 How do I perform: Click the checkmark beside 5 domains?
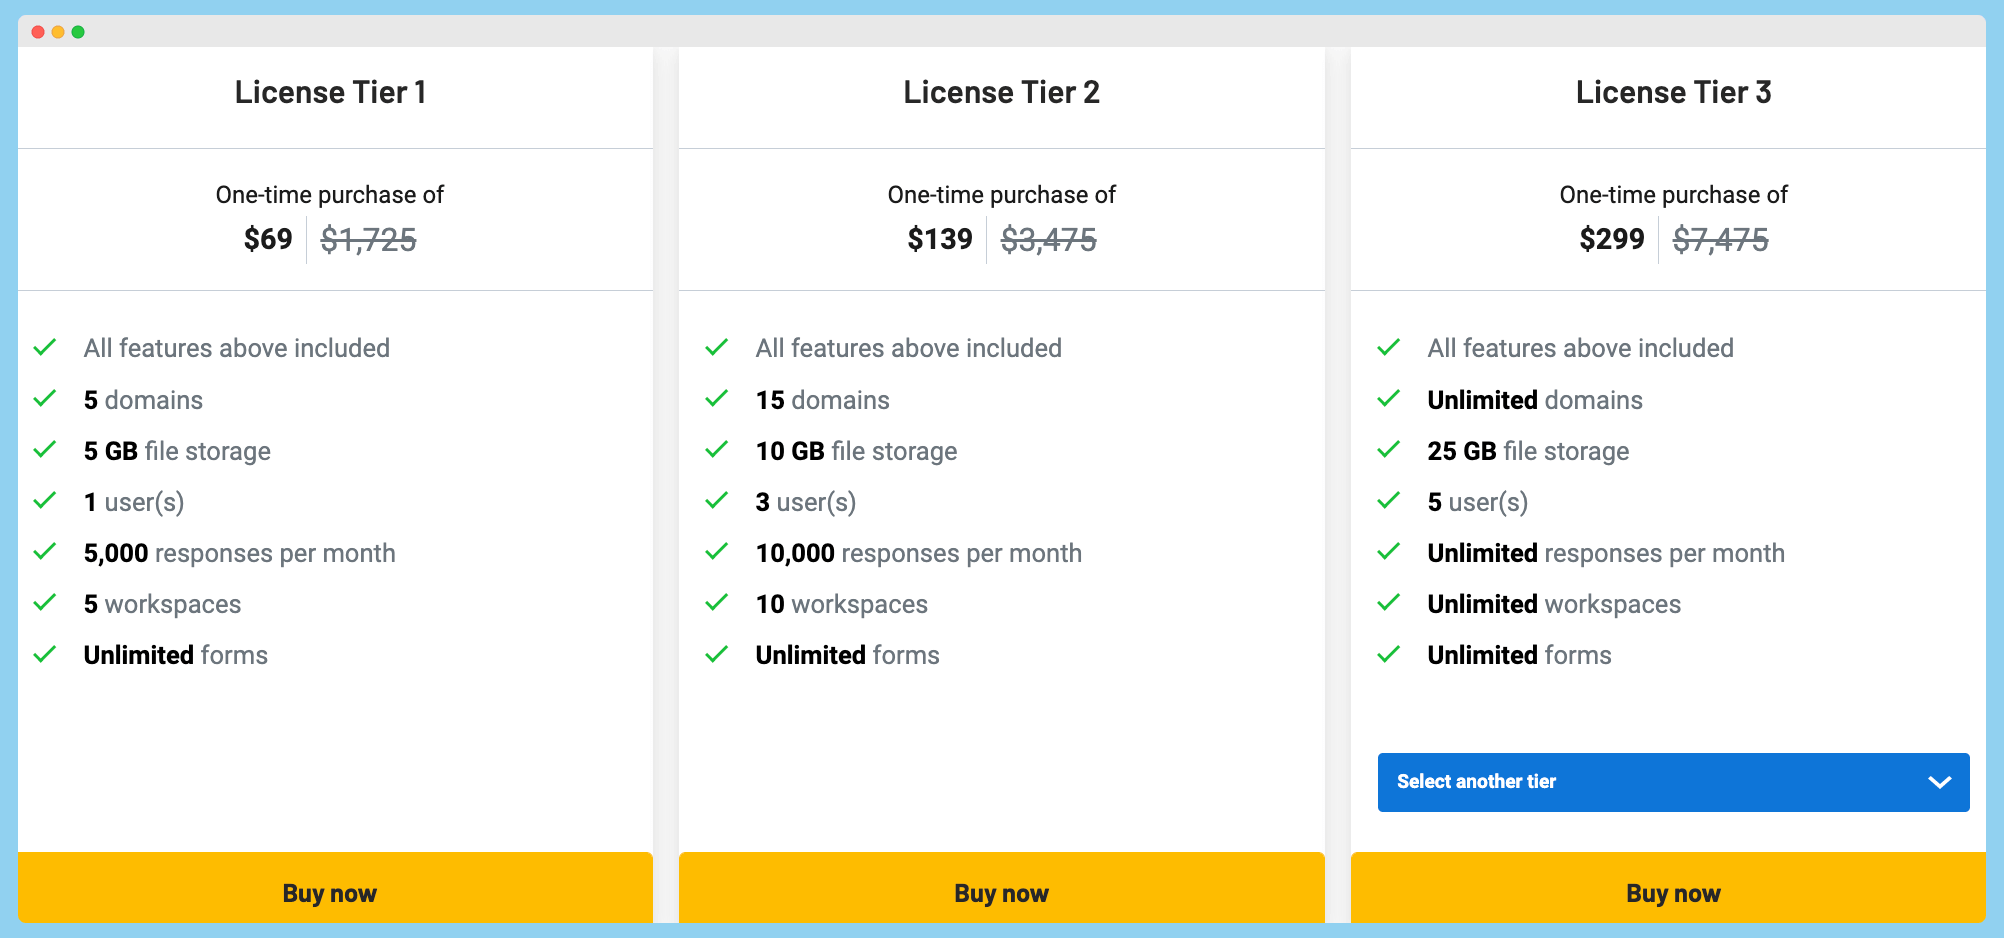(x=45, y=399)
